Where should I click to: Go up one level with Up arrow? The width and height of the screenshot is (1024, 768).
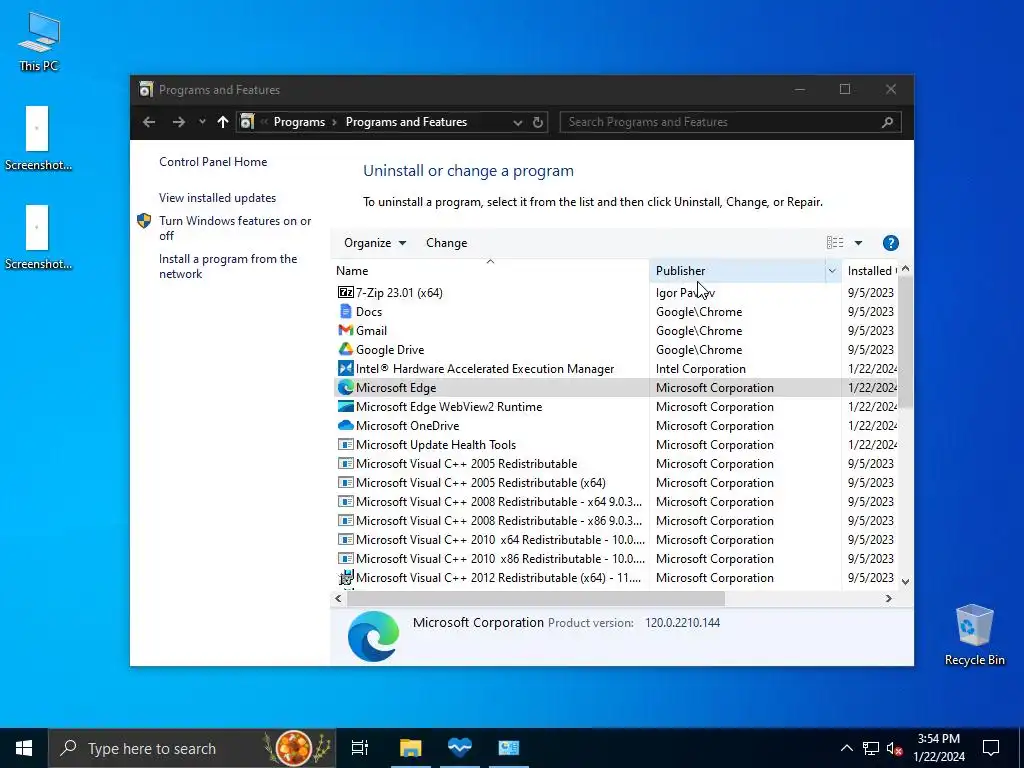pyautogui.click(x=223, y=122)
